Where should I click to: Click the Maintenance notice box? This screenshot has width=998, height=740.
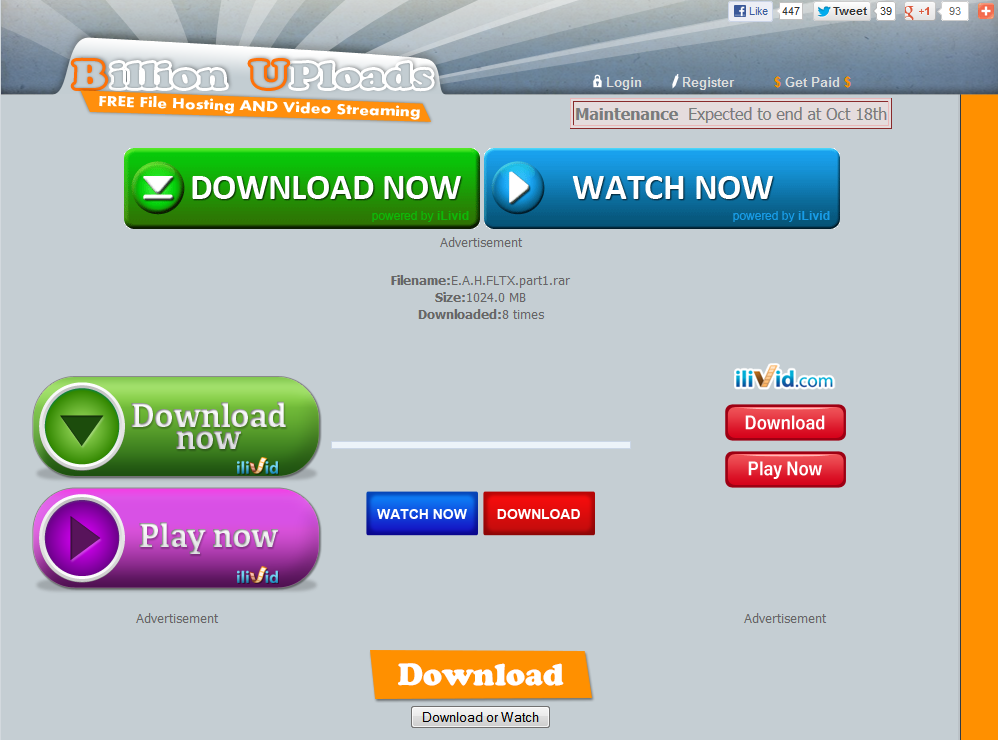[x=730, y=114]
